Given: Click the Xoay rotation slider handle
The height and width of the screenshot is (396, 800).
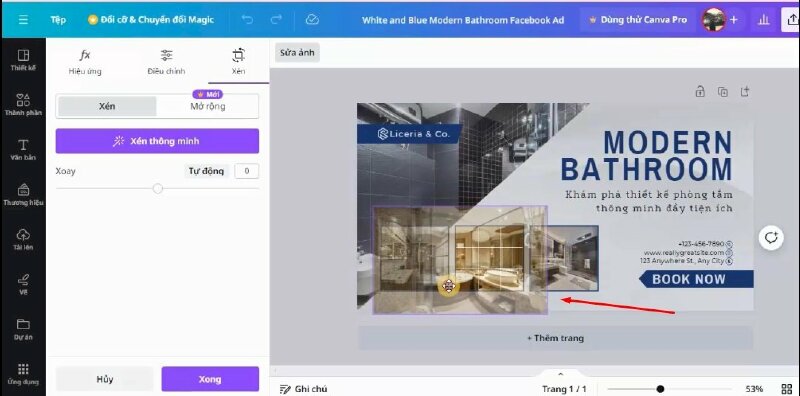Looking at the screenshot, I should point(158,188).
